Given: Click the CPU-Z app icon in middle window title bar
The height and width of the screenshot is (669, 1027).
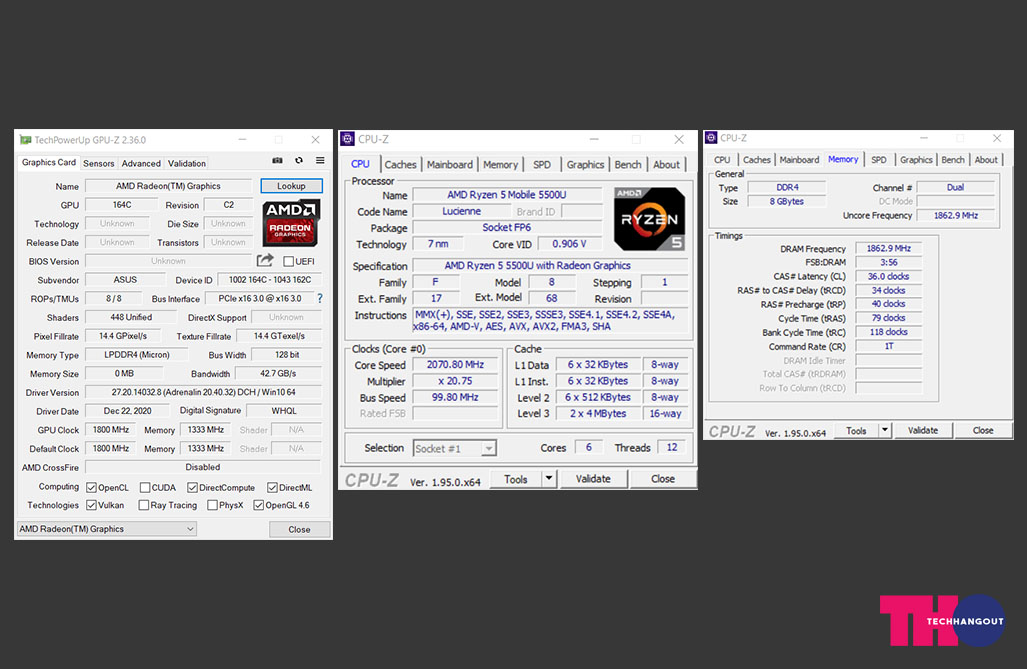Looking at the screenshot, I should pyautogui.click(x=348, y=139).
